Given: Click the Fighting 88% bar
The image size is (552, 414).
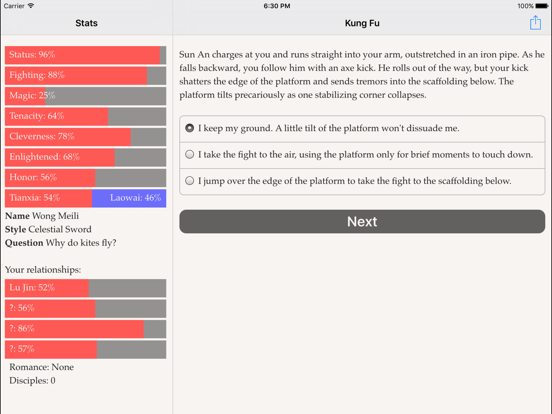Looking at the screenshot, I should click(x=86, y=75).
